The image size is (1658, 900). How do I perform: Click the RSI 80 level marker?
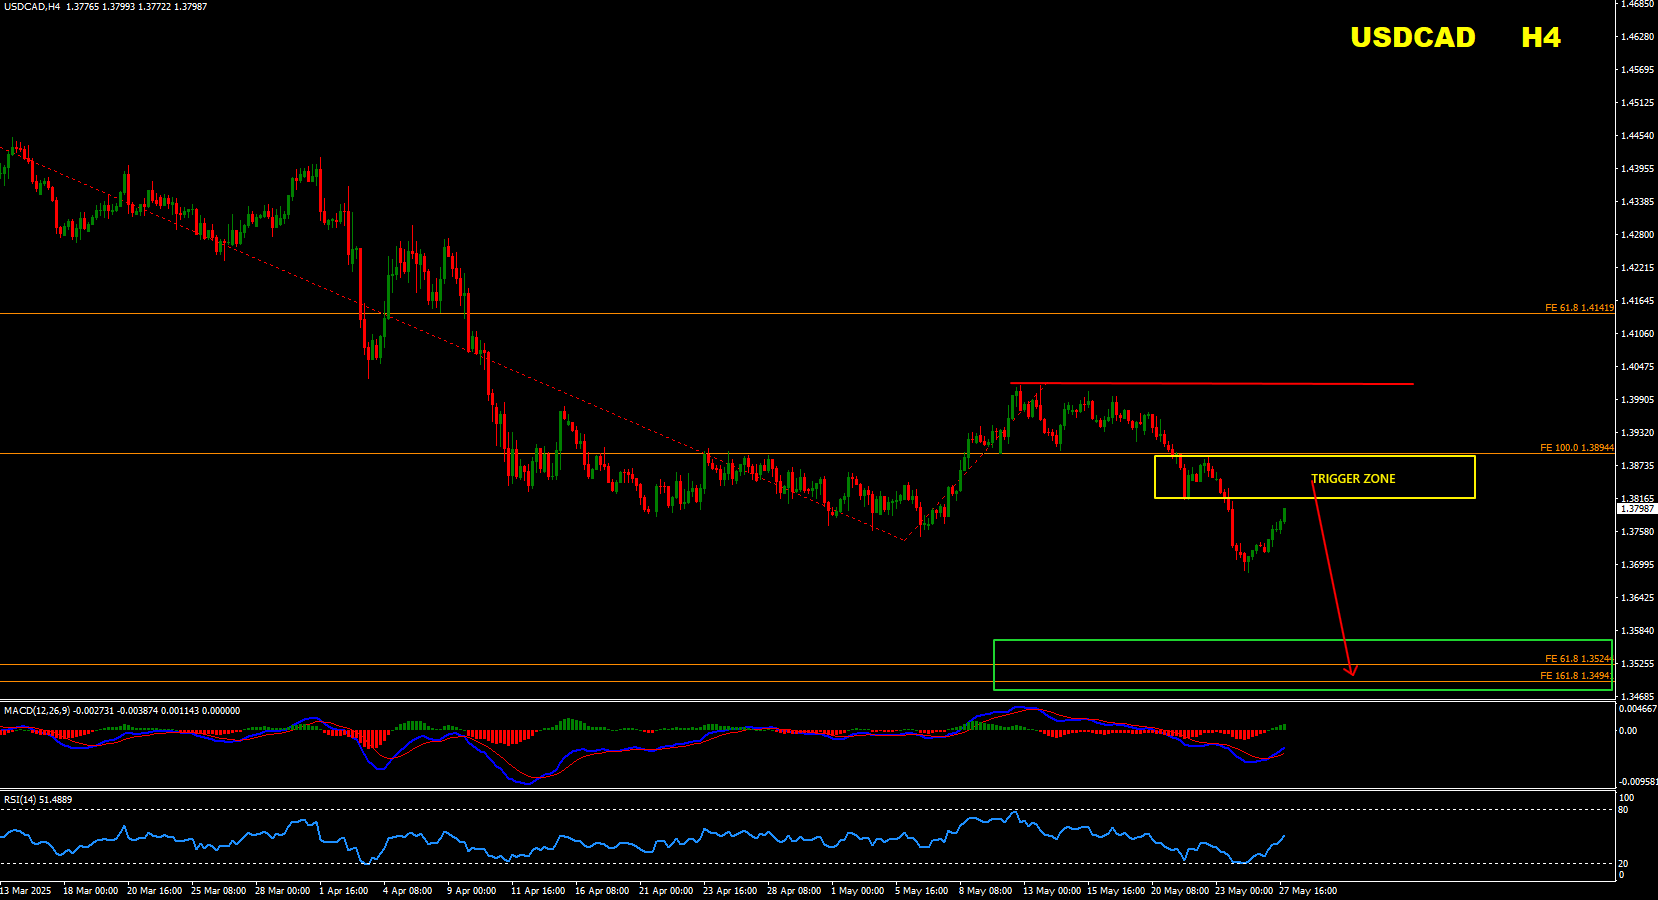pos(1623,810)
